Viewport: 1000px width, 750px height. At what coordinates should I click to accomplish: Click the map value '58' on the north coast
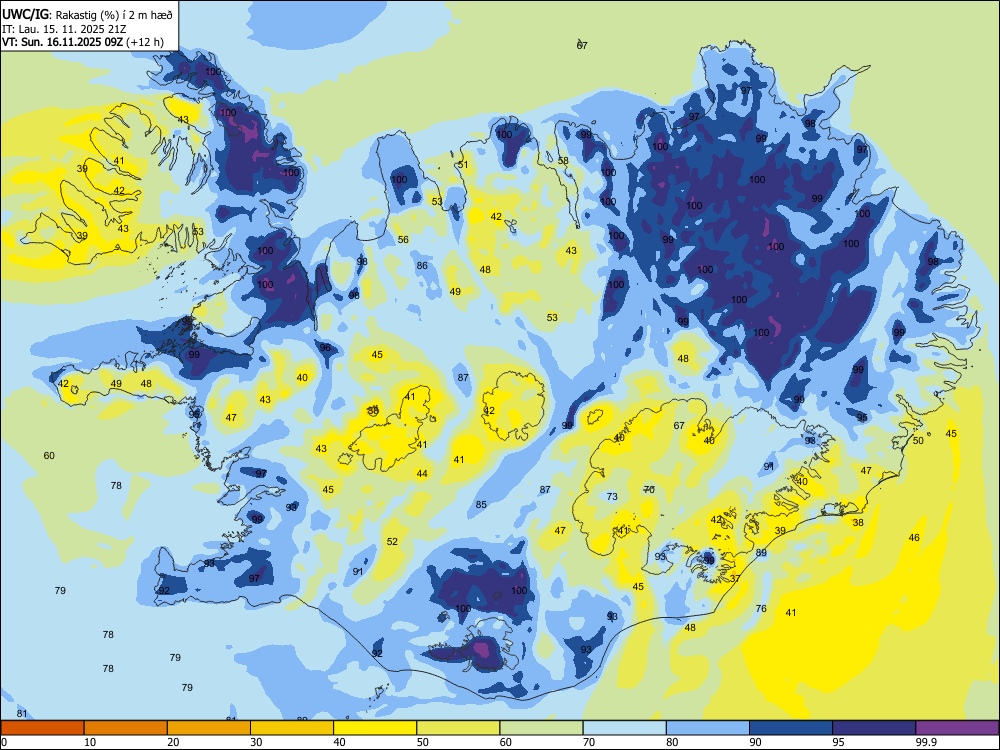(x=563, y=161)
